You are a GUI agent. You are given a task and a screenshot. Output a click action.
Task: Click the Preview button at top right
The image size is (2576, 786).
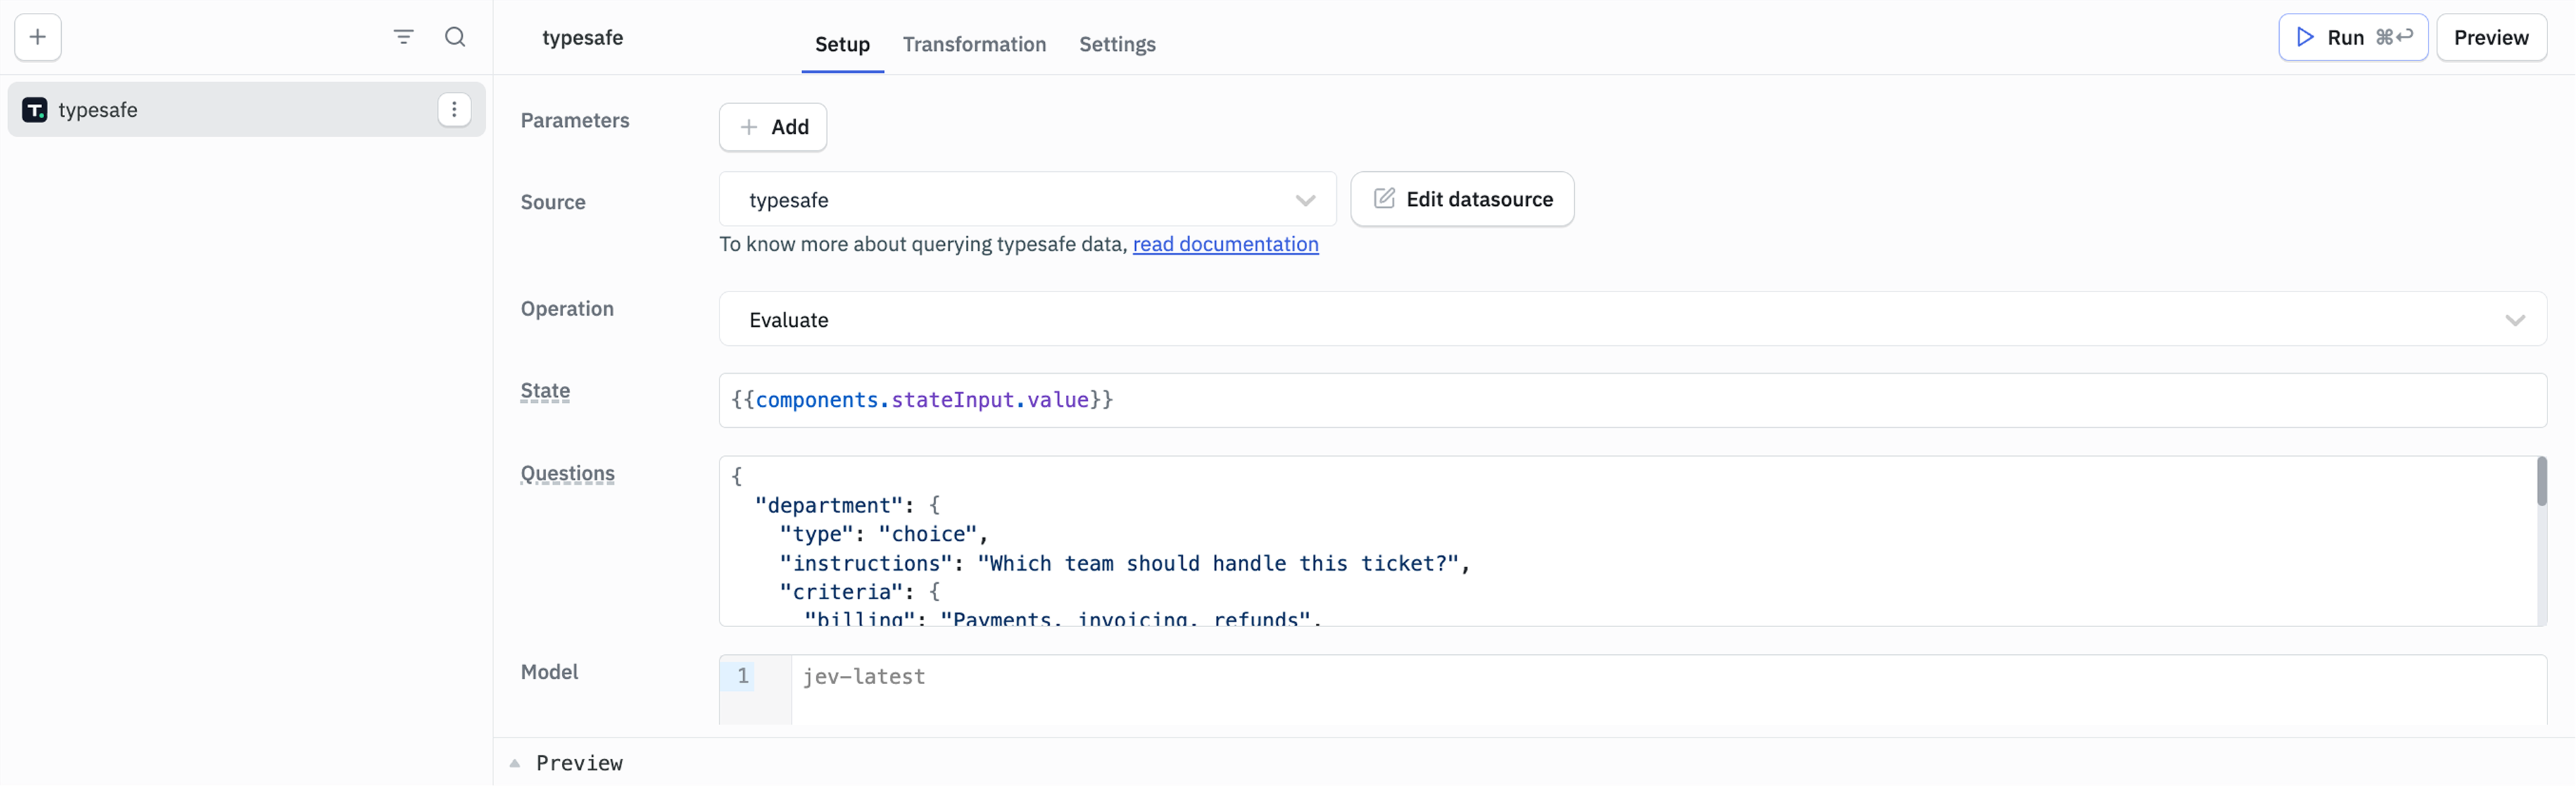click(2491, 37)
